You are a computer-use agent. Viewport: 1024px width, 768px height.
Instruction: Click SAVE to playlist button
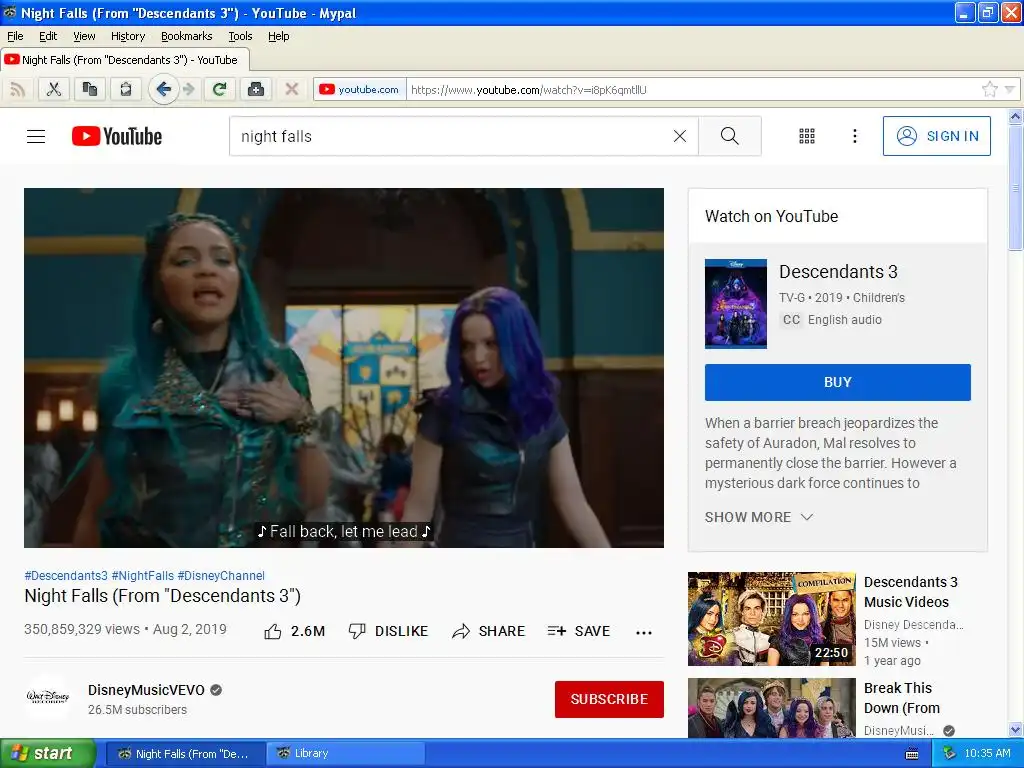click(579, 632)
